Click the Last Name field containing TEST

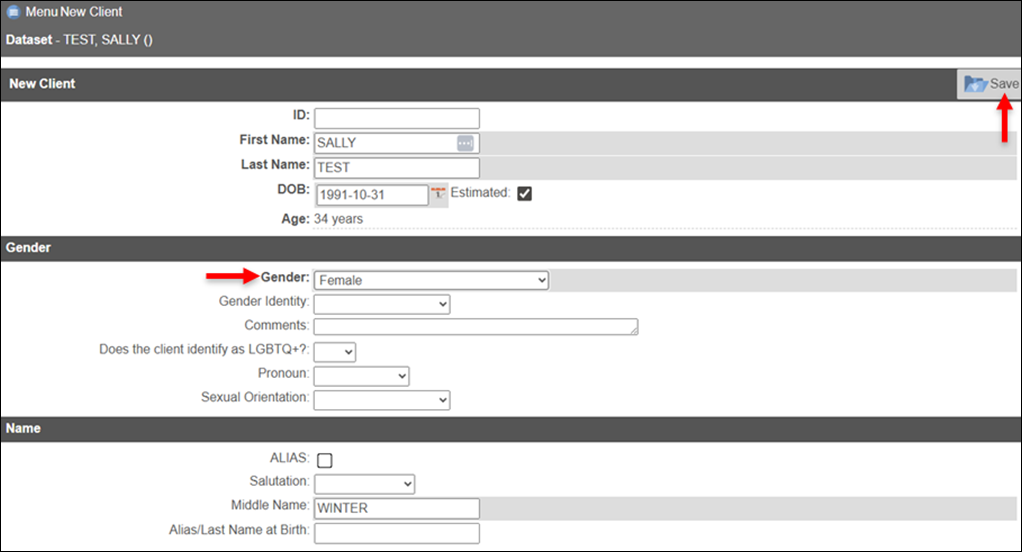(397, 168)
